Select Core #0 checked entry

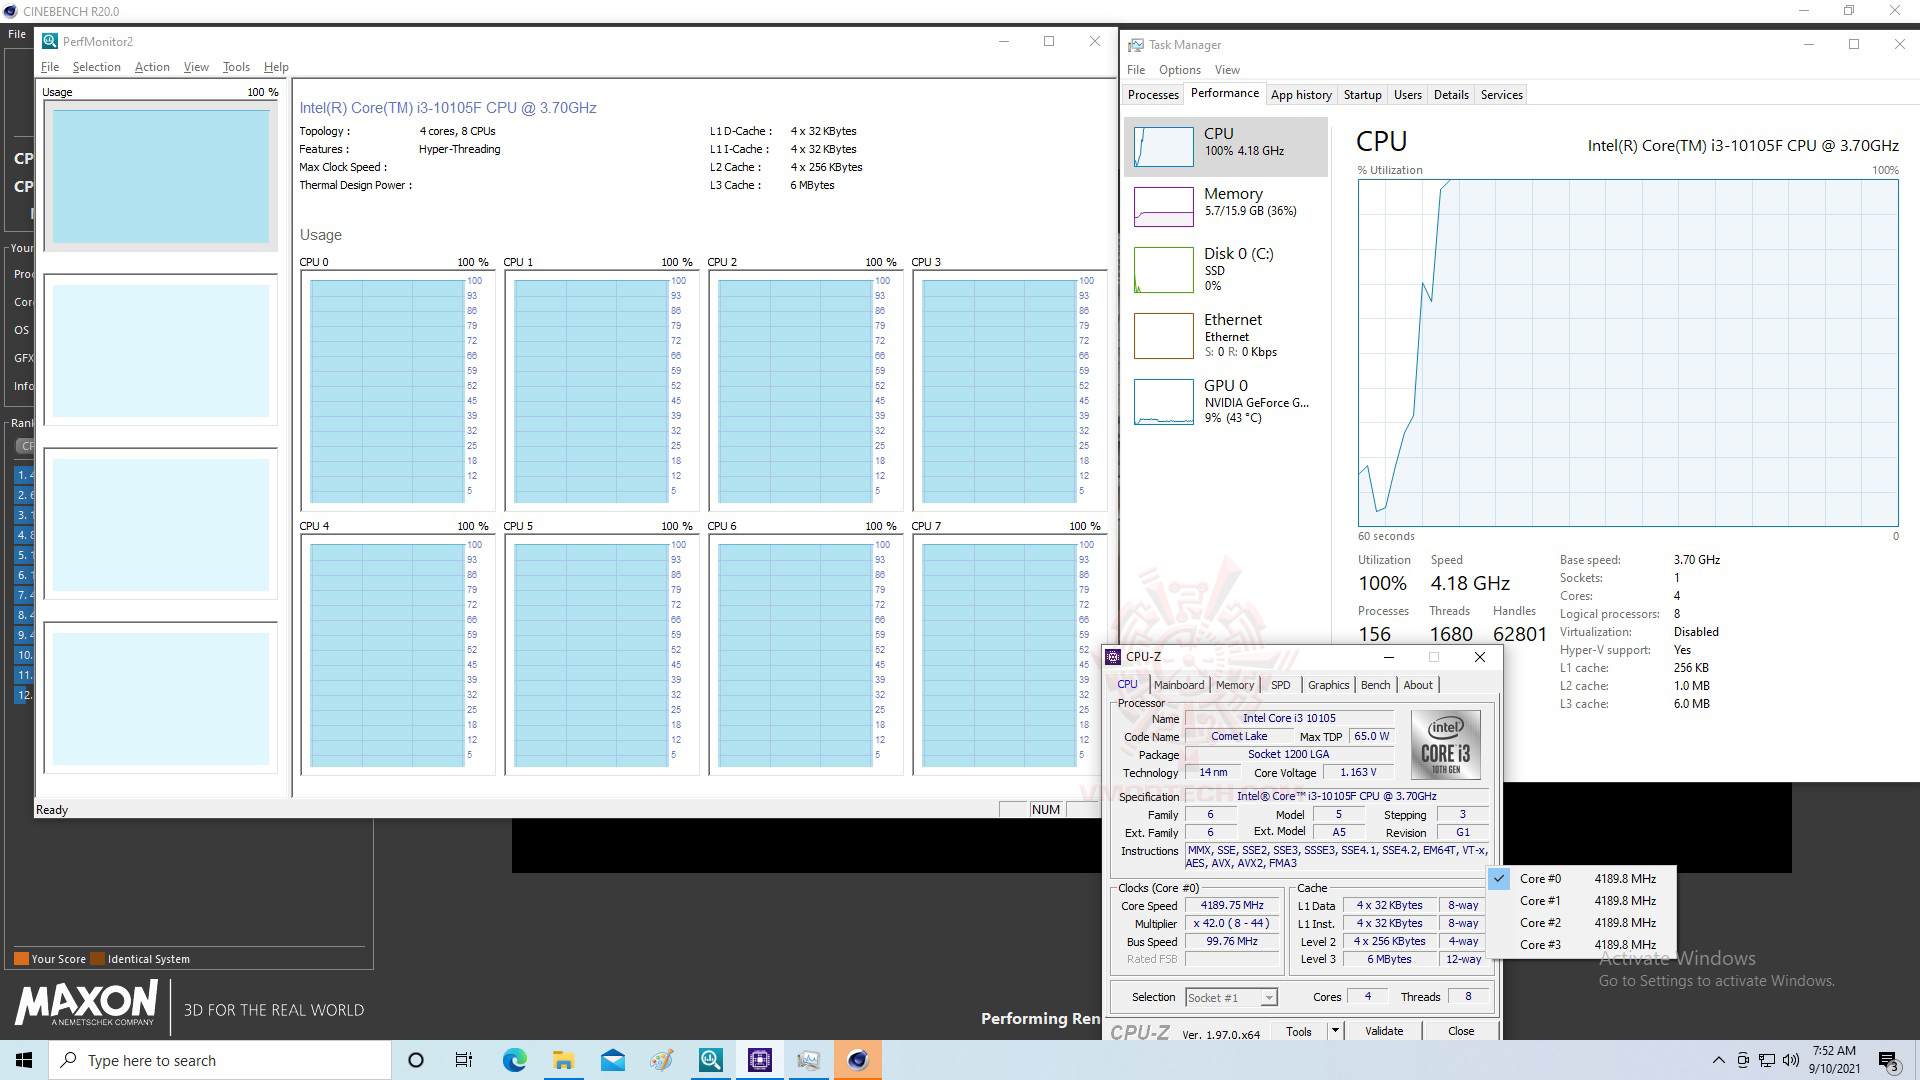click(x=1540, y=879)
